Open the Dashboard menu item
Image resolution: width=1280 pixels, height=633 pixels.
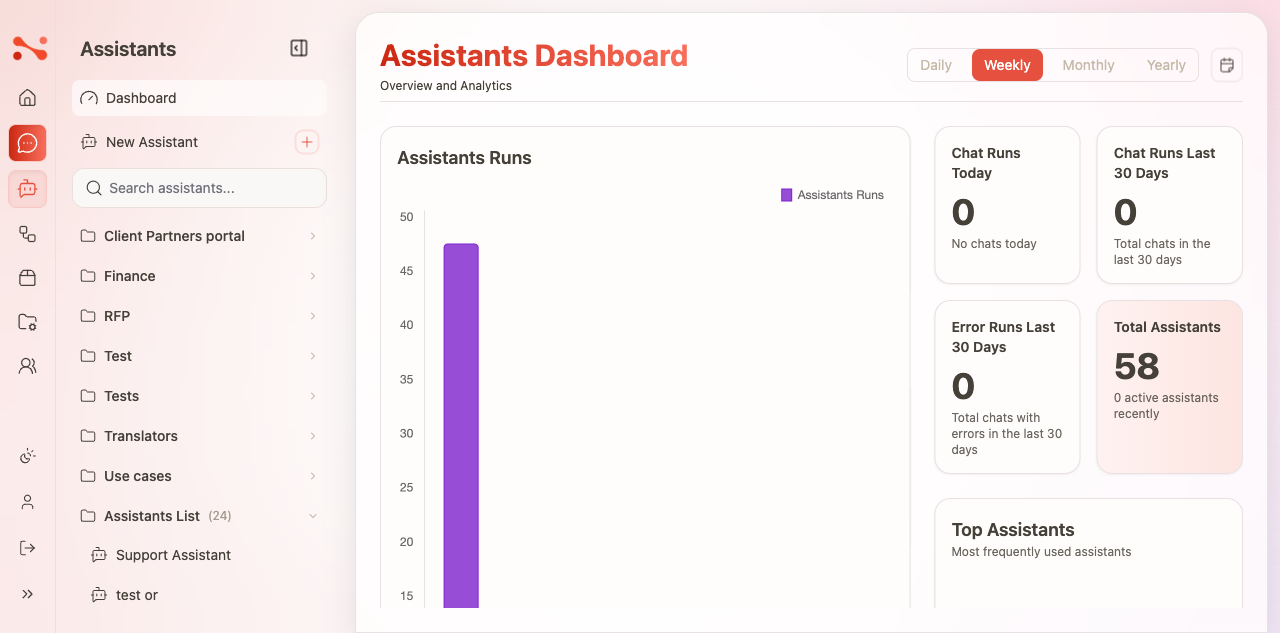[x=199, y=98]
